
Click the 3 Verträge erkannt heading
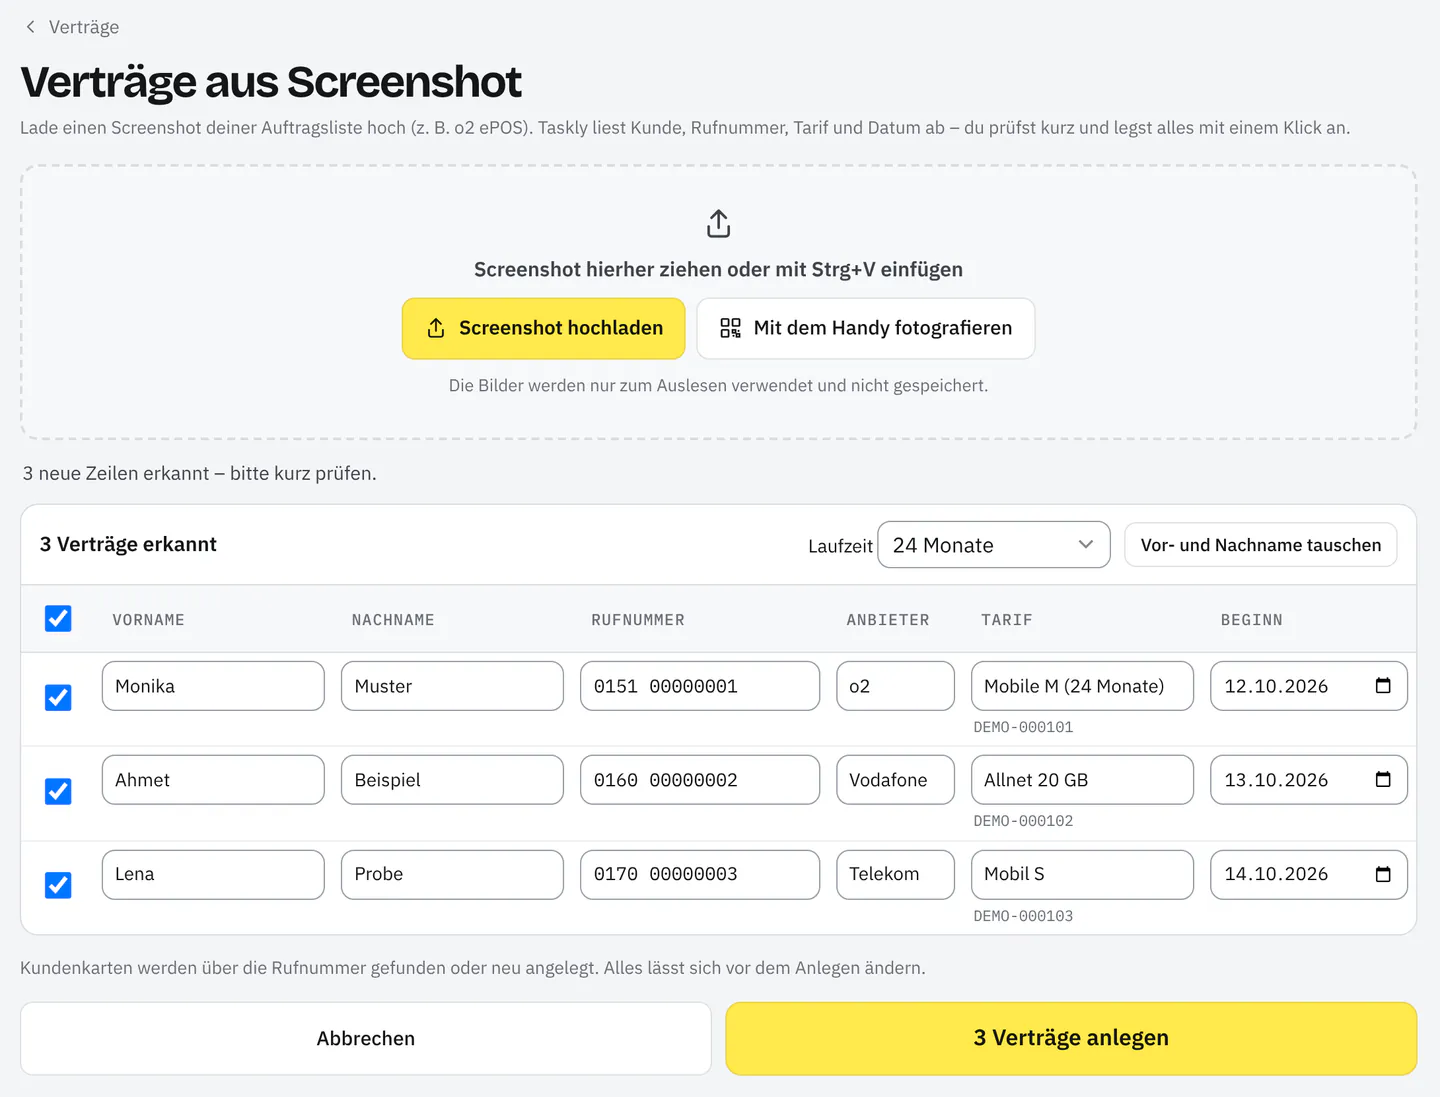(x=128, y=544)
